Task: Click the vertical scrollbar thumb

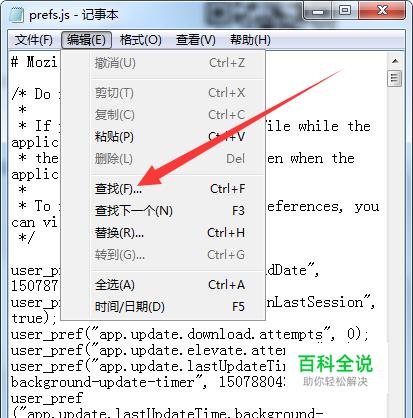Action: click(395, 79)
